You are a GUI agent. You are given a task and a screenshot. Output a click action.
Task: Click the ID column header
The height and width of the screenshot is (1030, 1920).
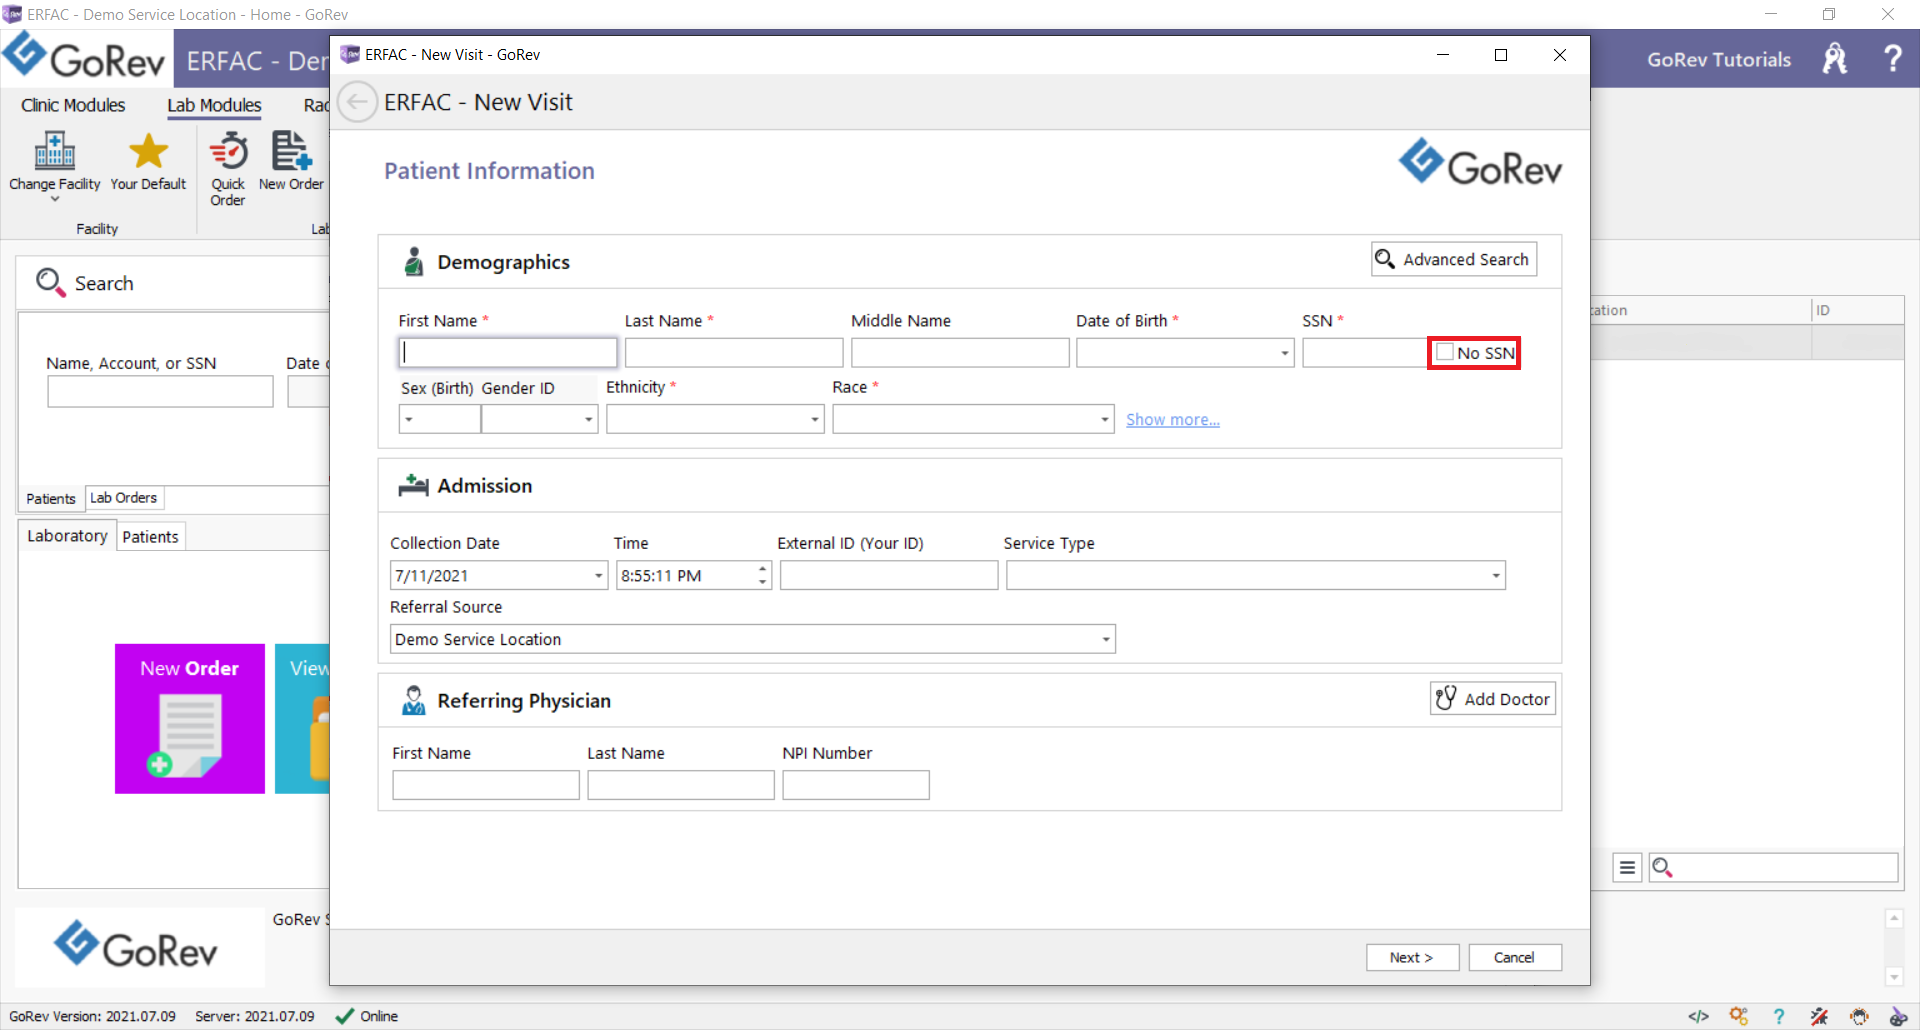[1858, 310]
